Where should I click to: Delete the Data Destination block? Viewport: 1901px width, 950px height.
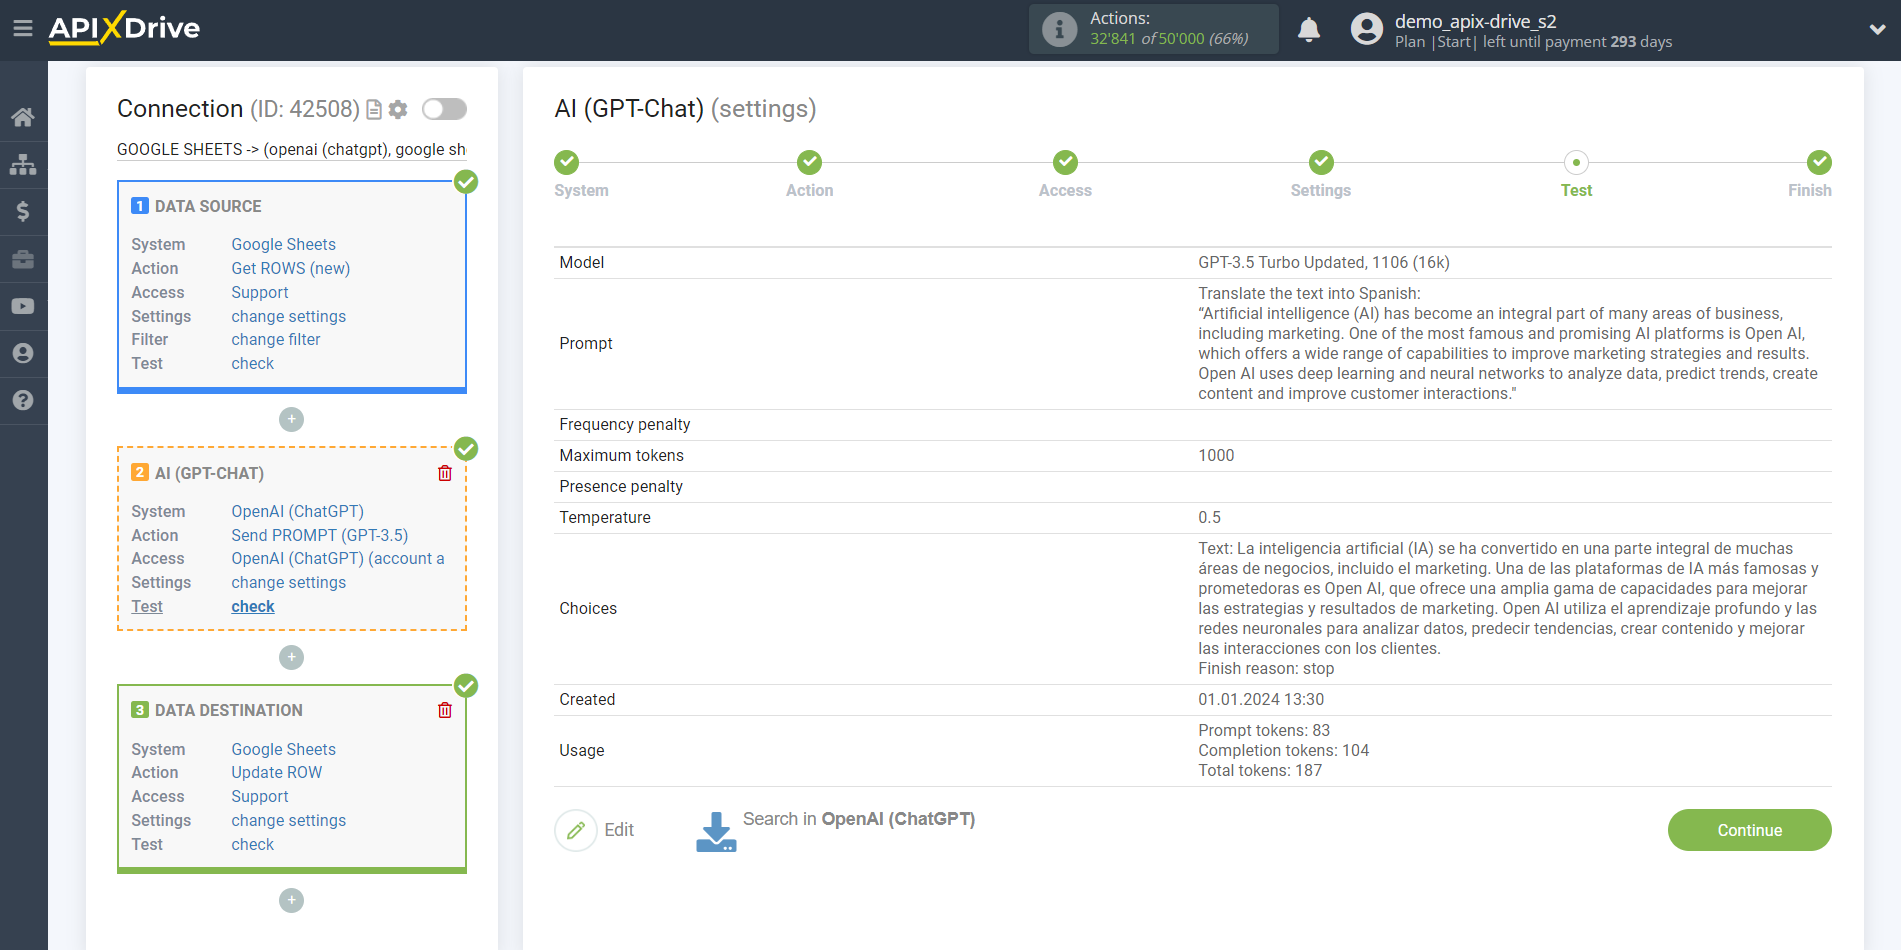445,710
